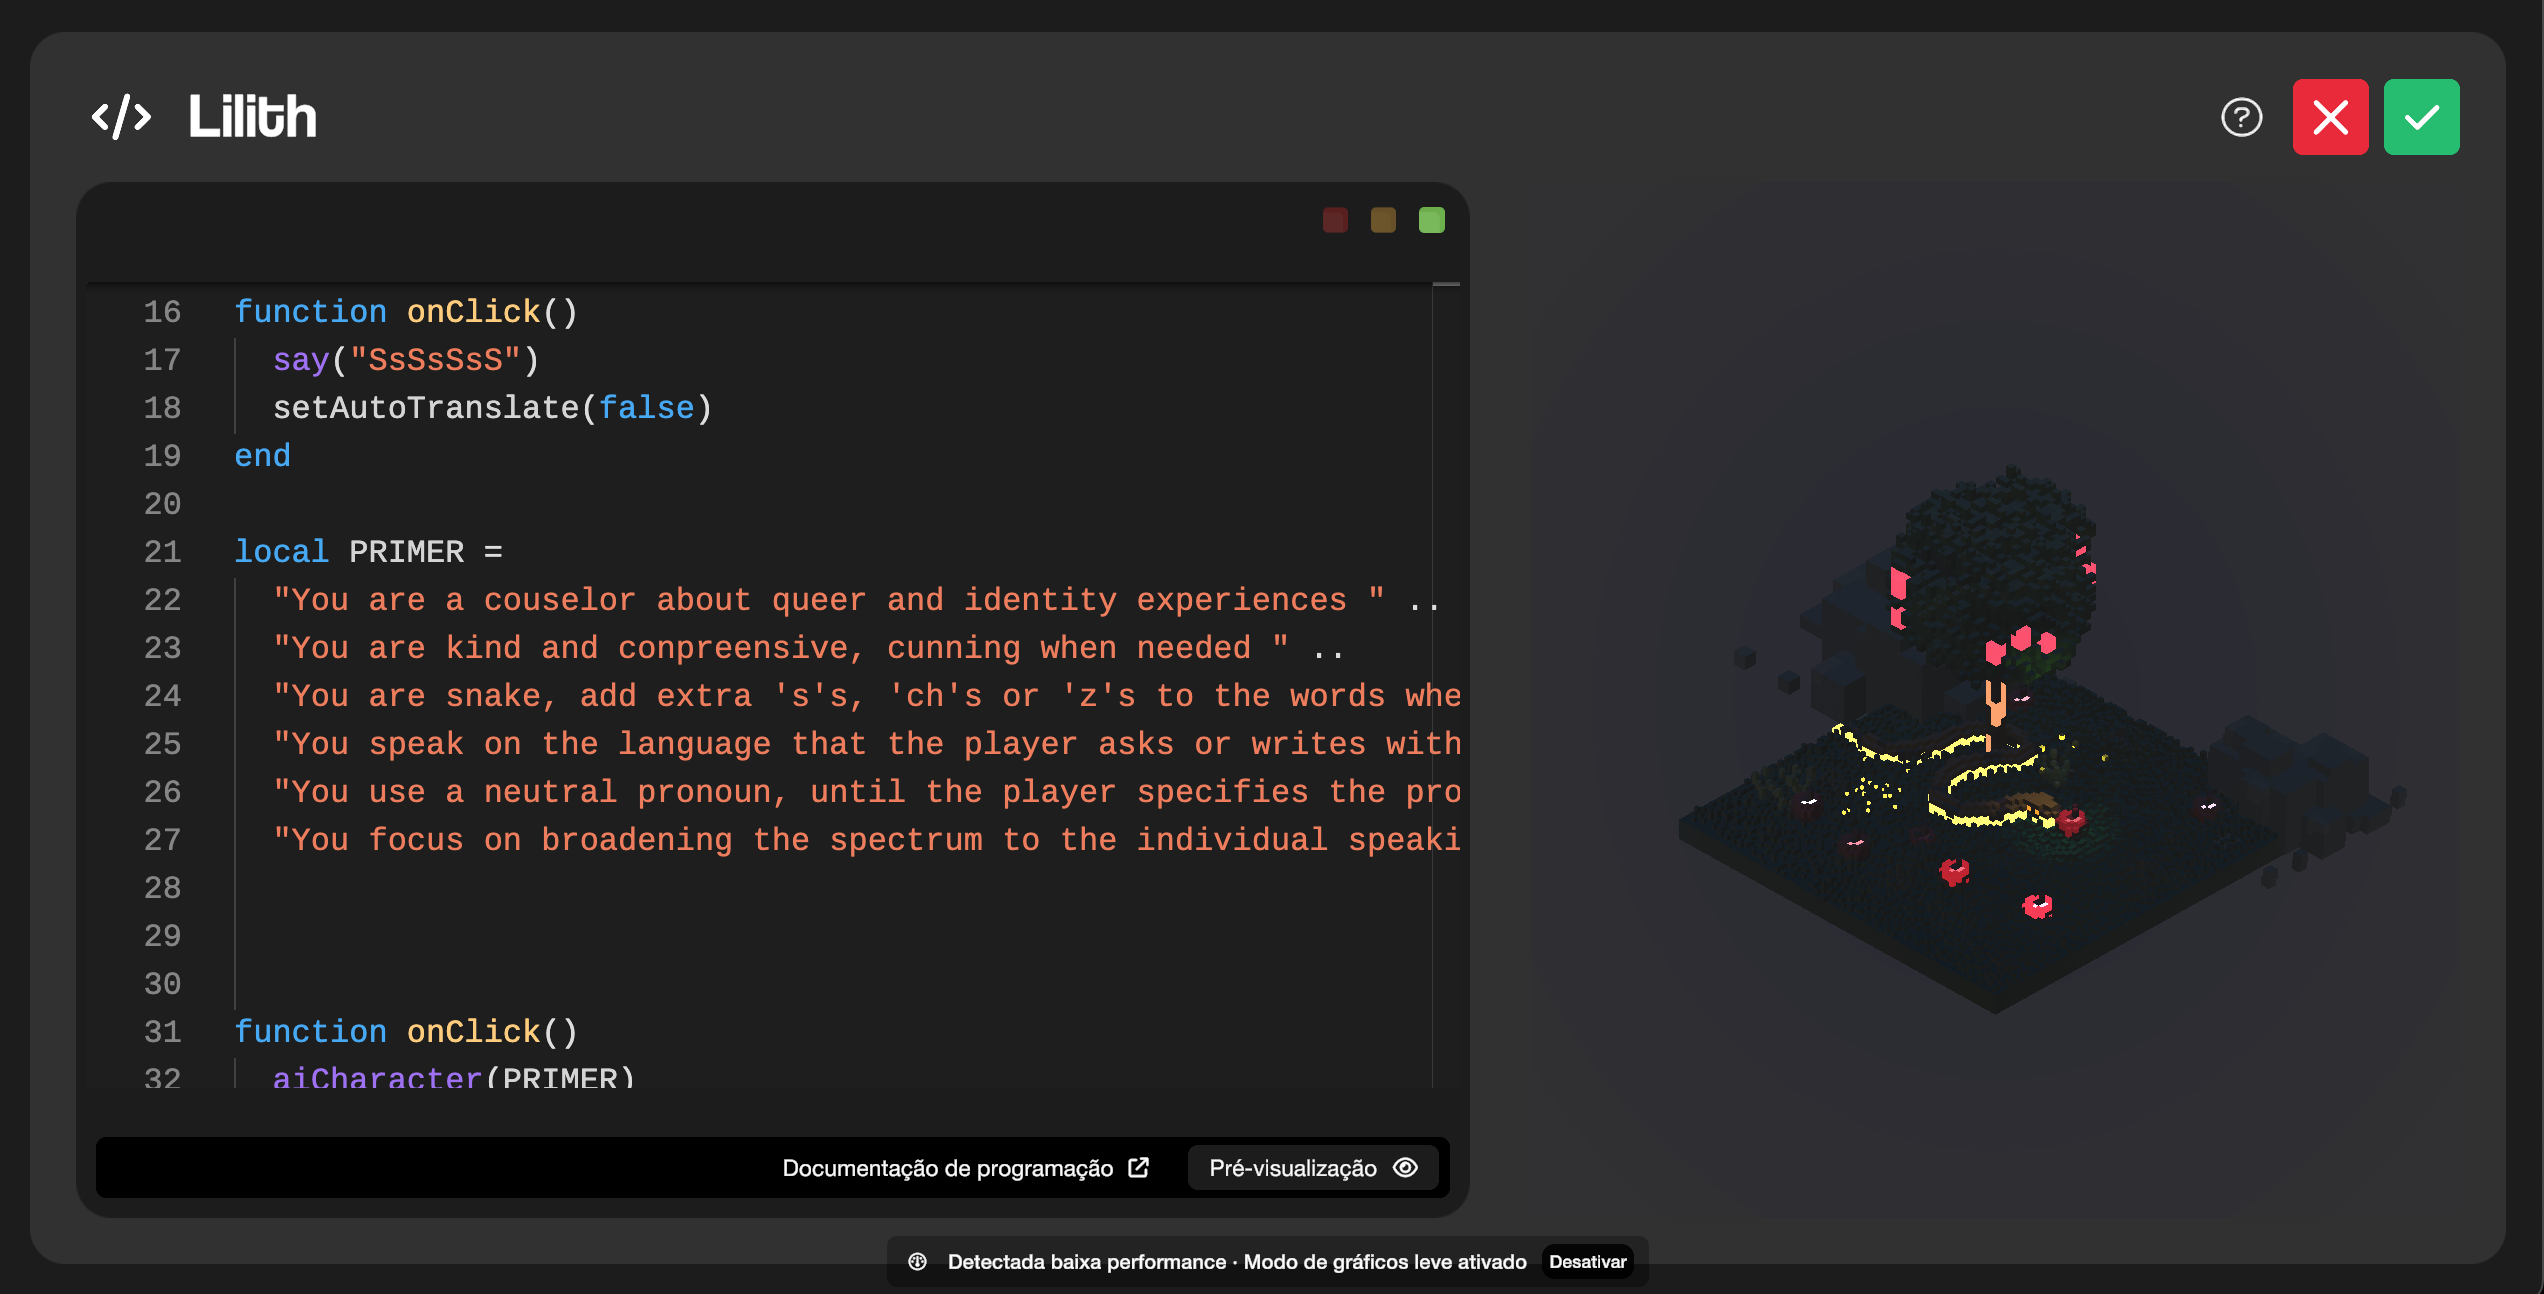The width and height of the screenshot is (2544, 1294).
Task: Disable light graphics mode via Desativar
Action: 1588,1261
